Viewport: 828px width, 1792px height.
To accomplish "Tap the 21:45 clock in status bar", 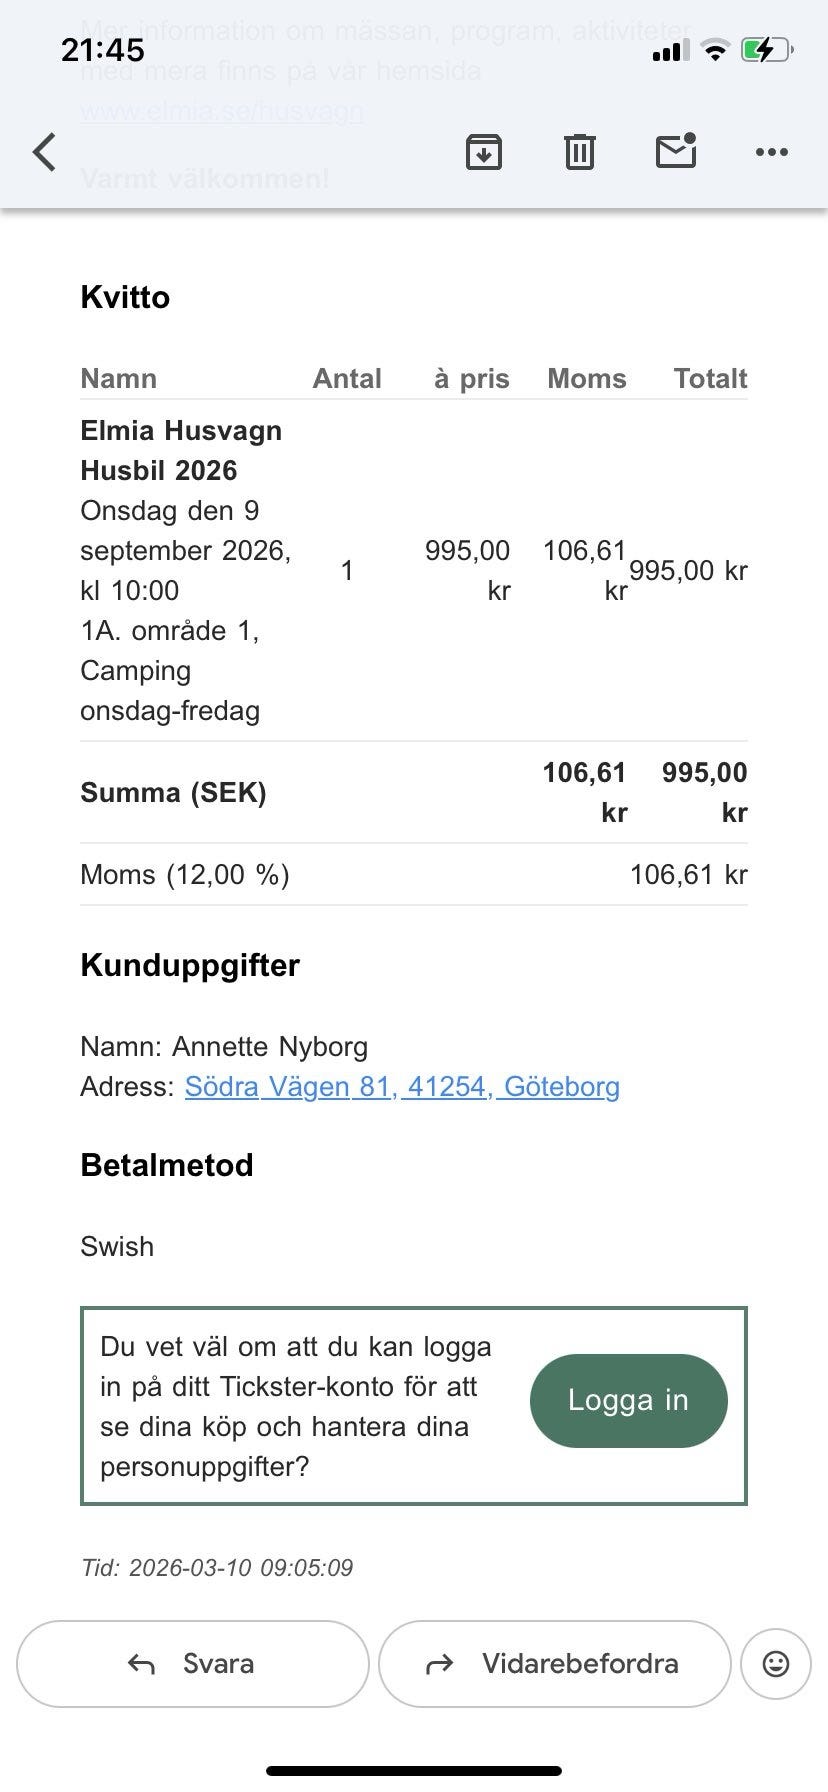I will 103,50.
